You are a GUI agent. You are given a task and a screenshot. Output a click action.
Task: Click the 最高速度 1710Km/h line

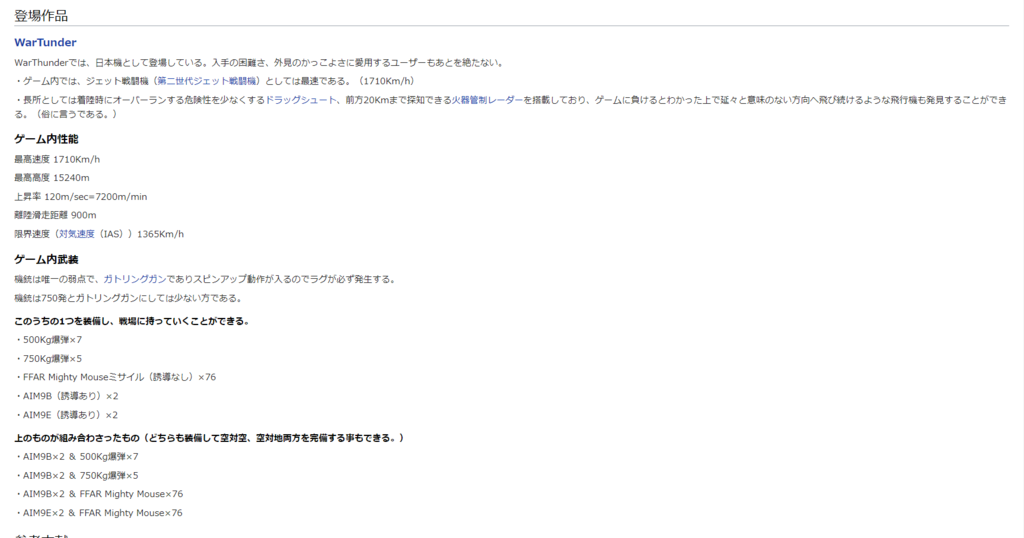pyautogui.click(x=57, y=159)
